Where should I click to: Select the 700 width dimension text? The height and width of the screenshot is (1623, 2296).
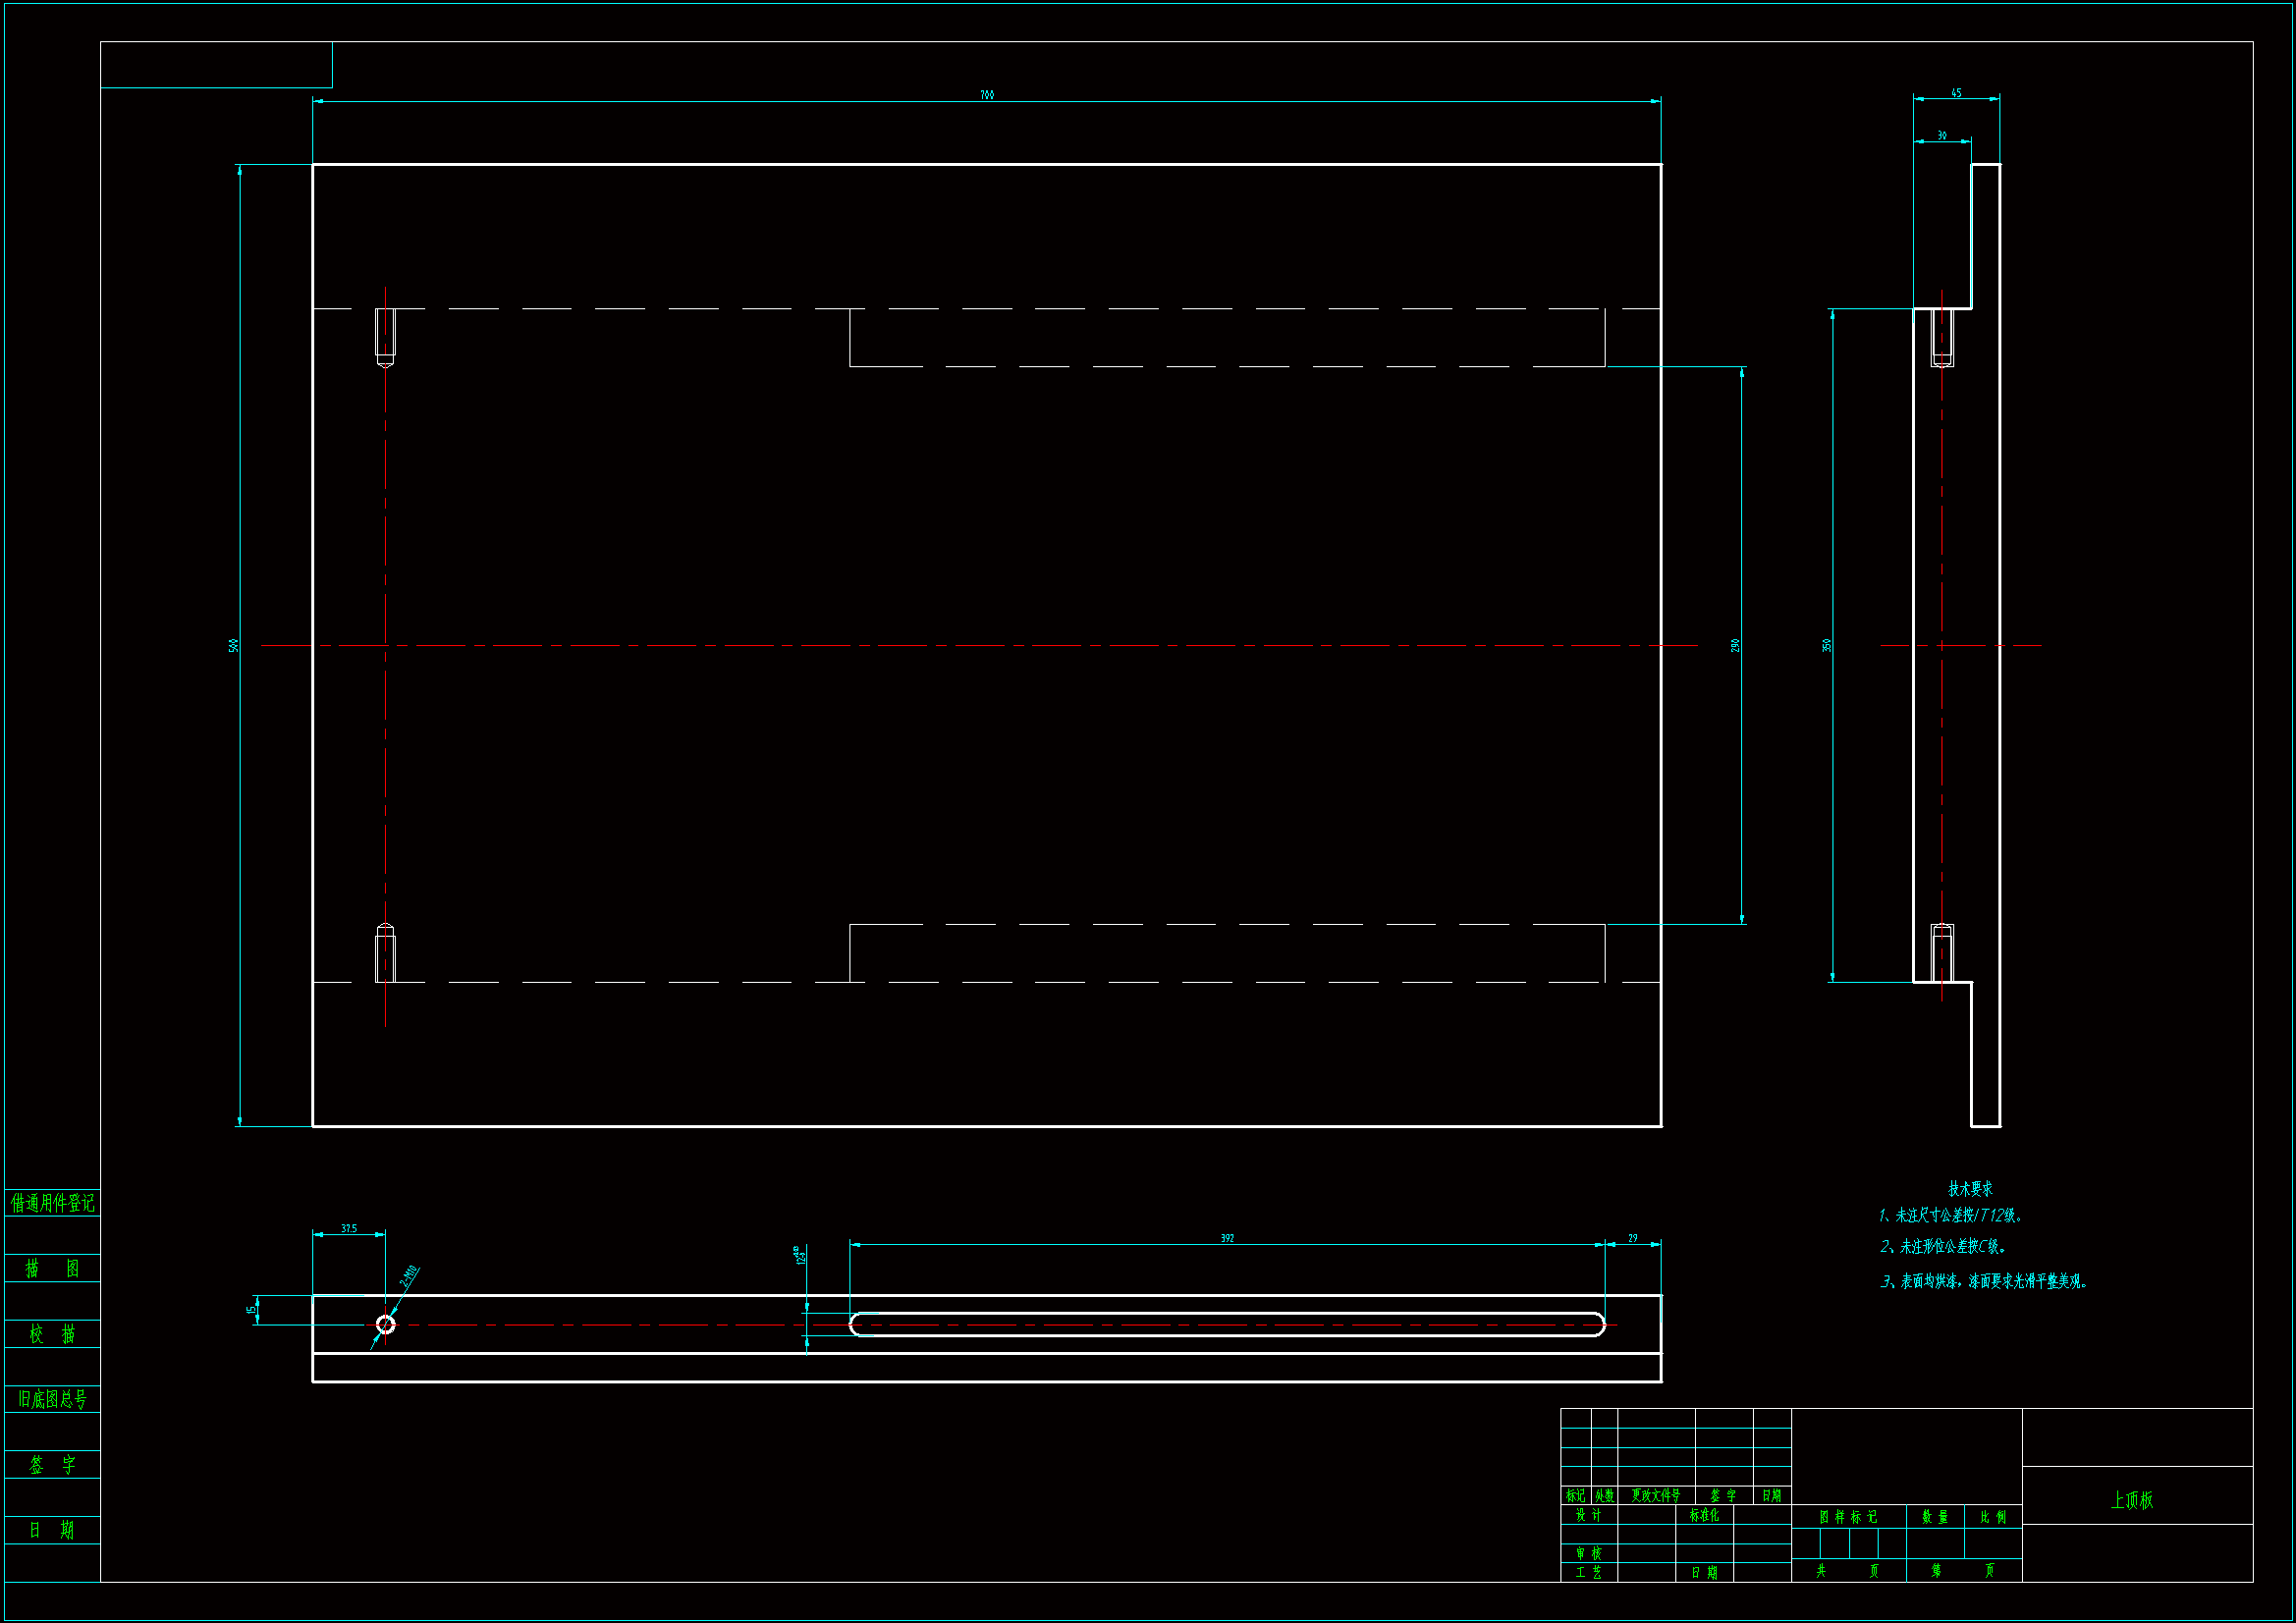987,95
